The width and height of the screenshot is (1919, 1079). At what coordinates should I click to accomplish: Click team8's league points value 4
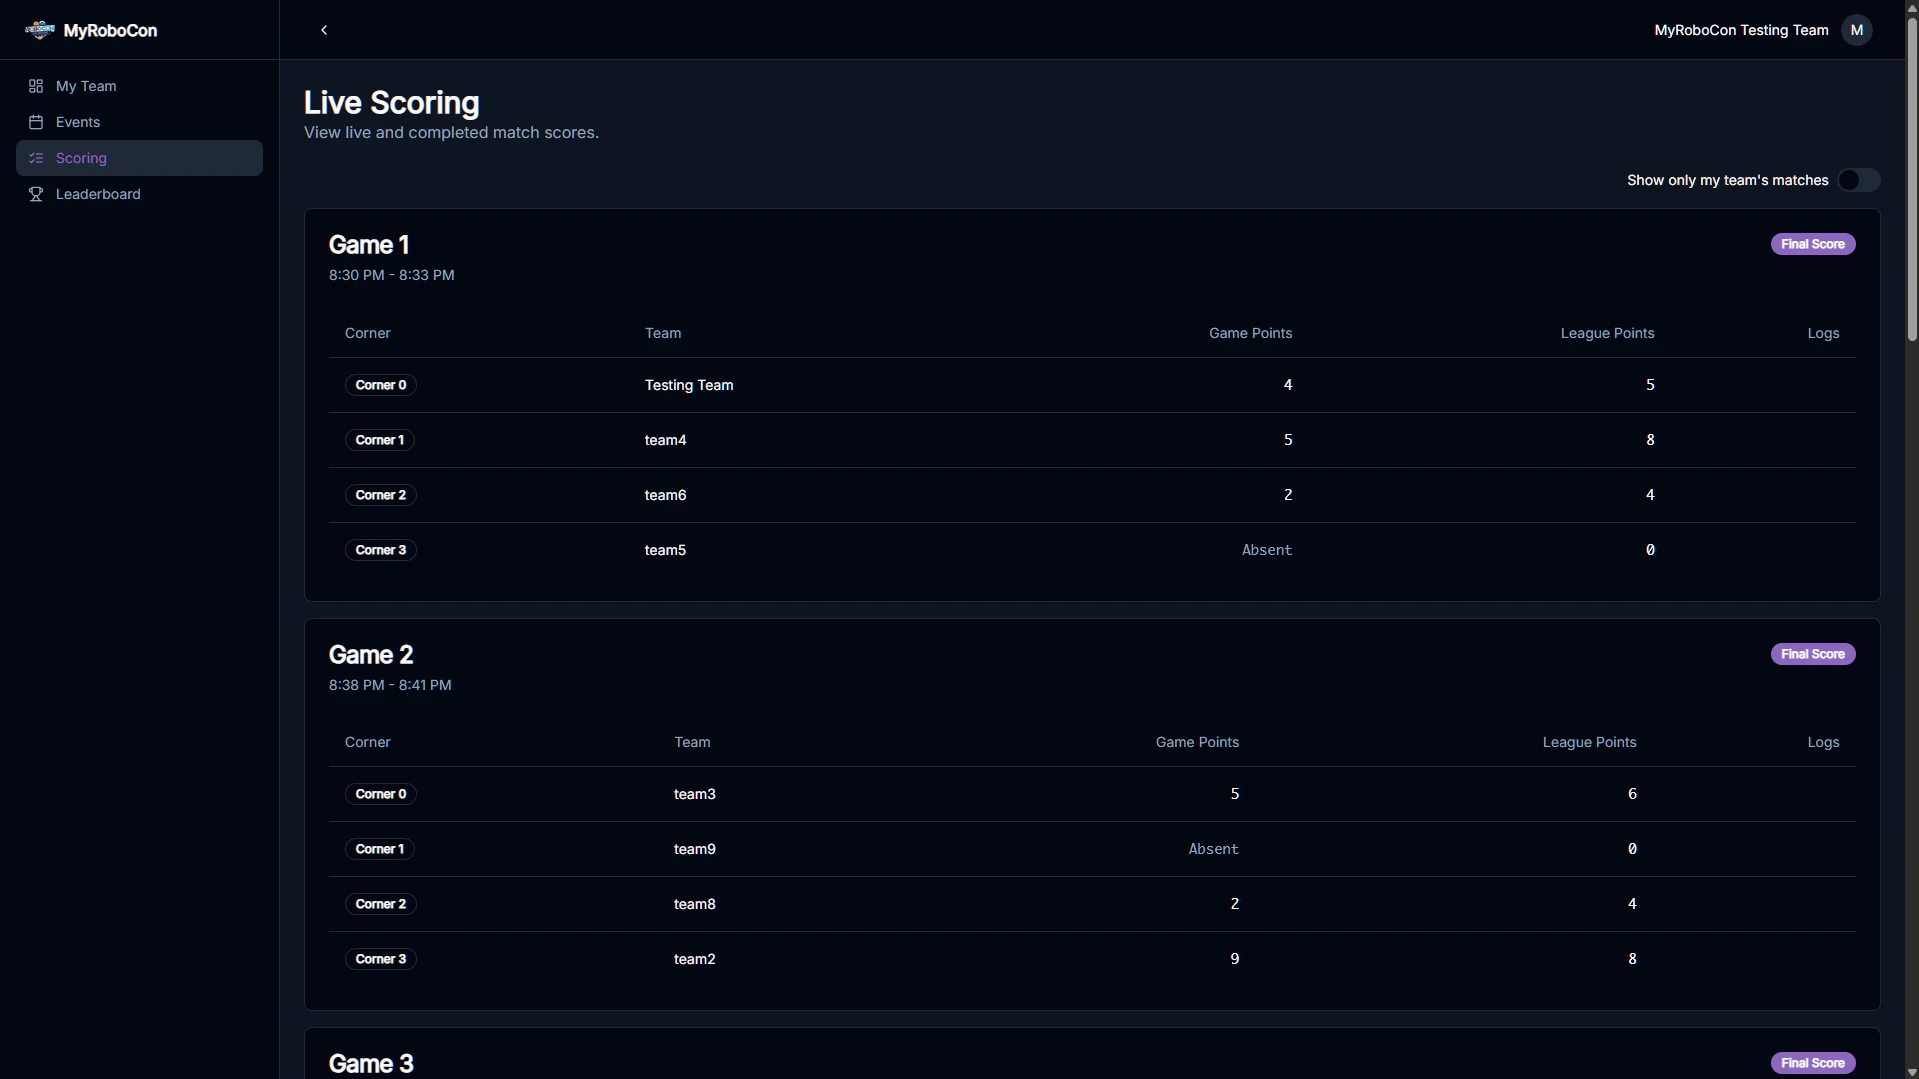click(x=1632, y=904)
